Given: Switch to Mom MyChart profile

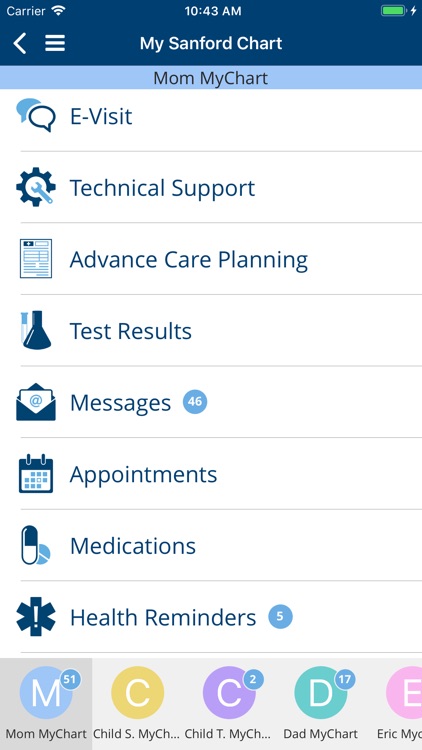Looking at the screenshot, I should coord(46,704).
